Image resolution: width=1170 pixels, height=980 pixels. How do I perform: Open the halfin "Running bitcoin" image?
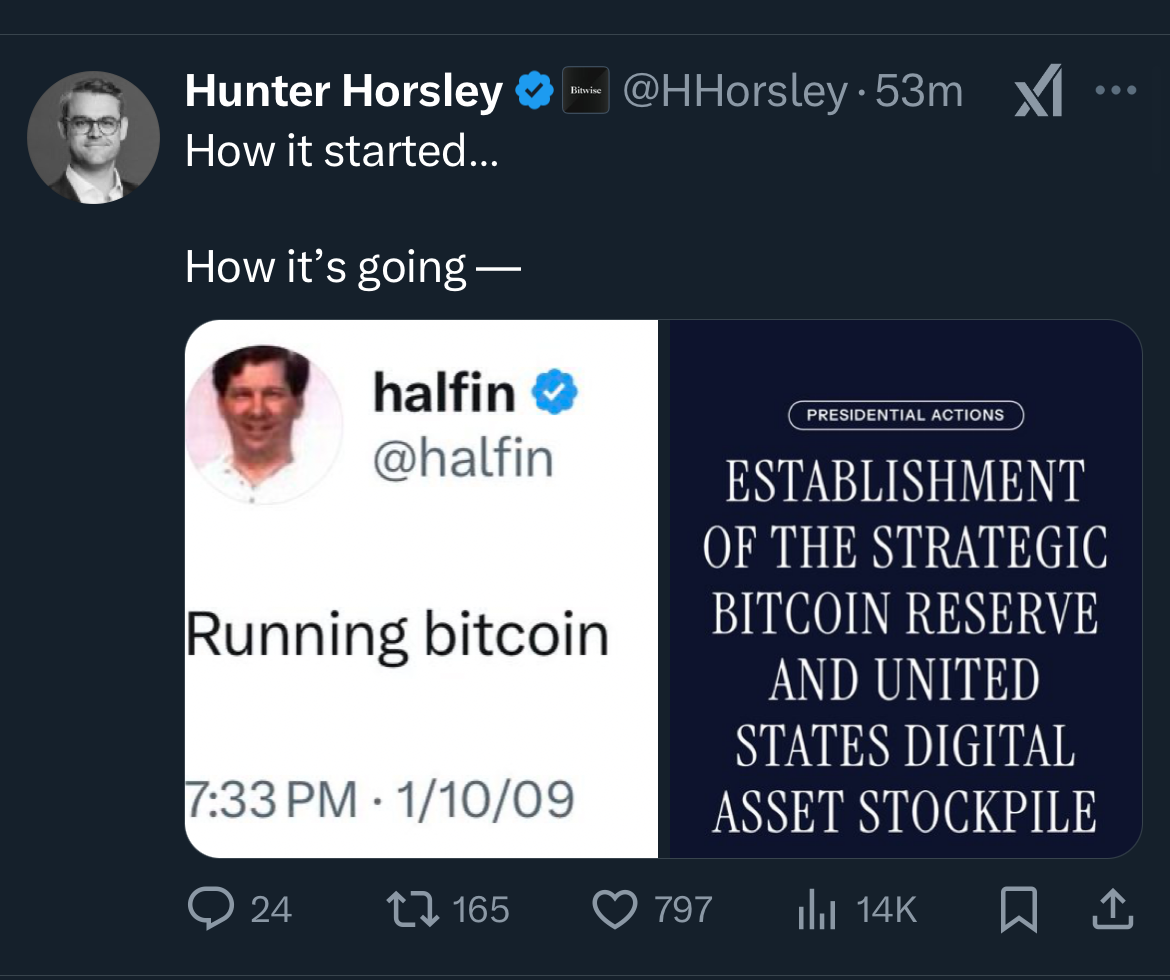(421, 589)
